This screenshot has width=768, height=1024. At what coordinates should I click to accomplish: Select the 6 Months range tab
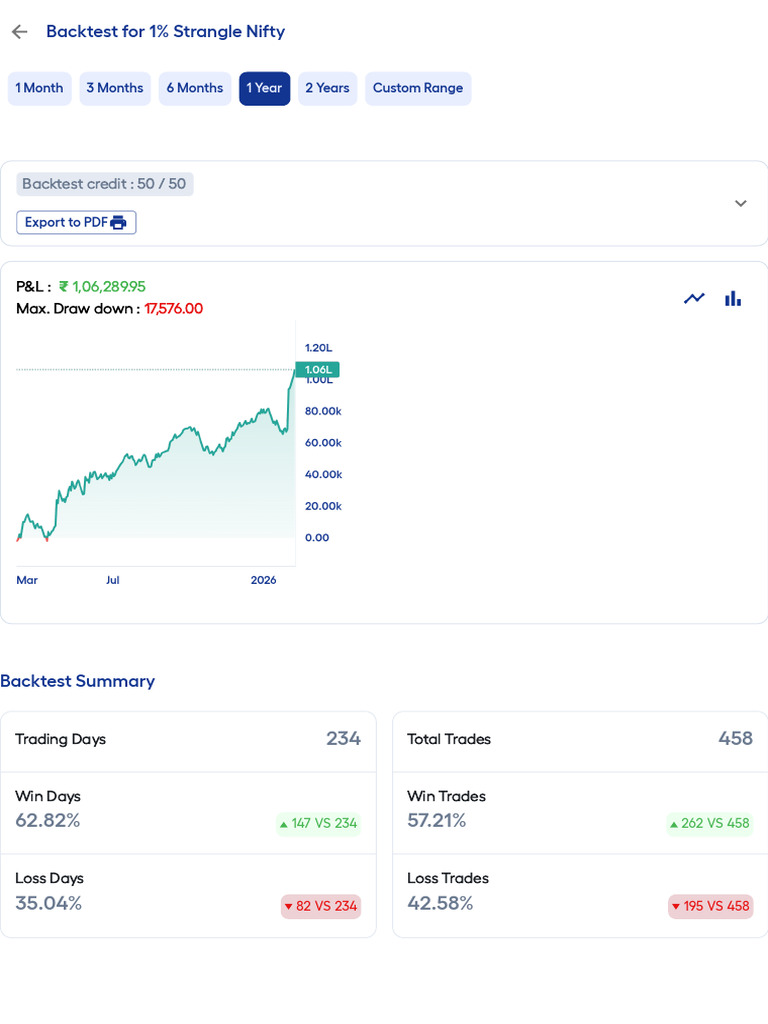(195, 88)
